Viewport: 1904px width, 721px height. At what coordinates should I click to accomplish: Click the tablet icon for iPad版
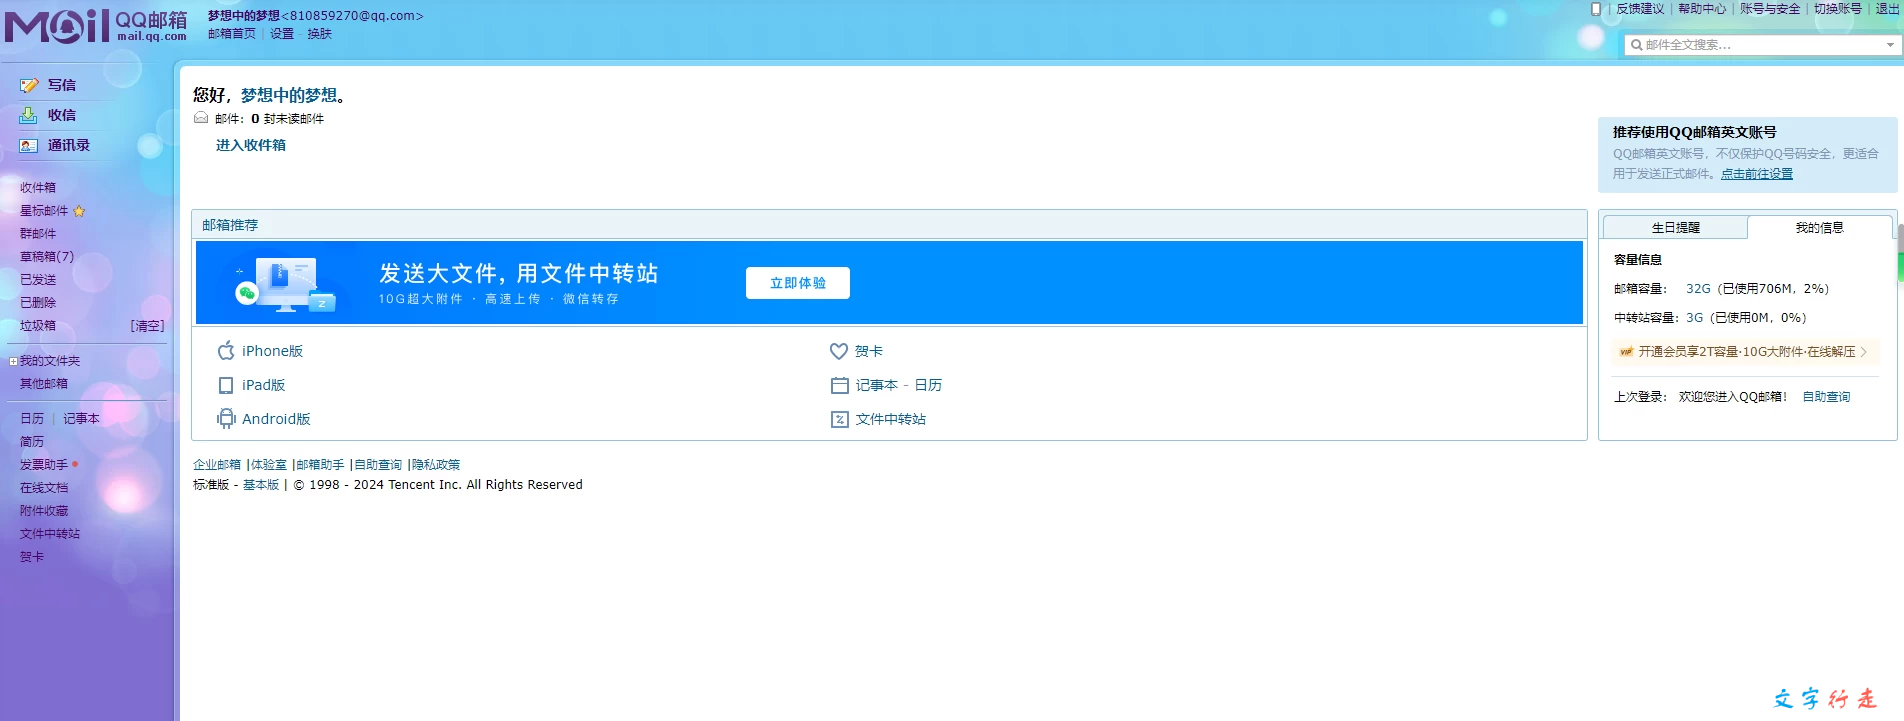(226, 385)
